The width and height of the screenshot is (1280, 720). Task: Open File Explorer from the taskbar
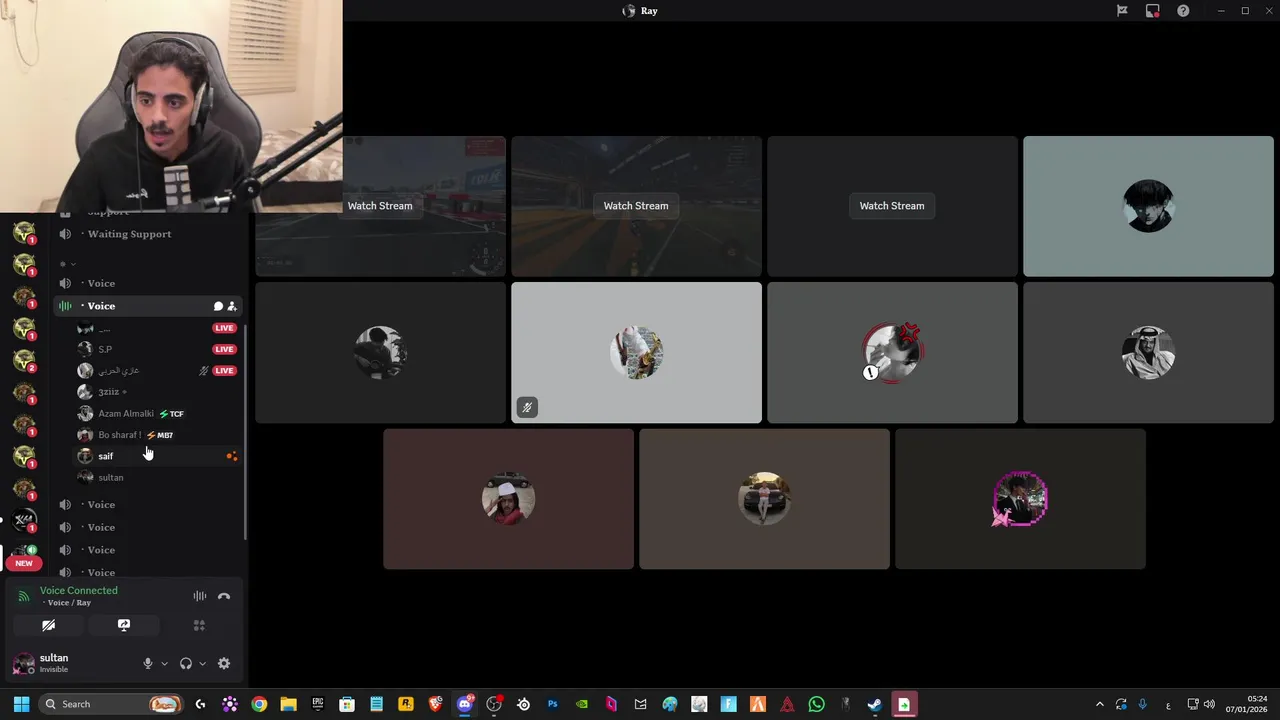coord(288,704)
